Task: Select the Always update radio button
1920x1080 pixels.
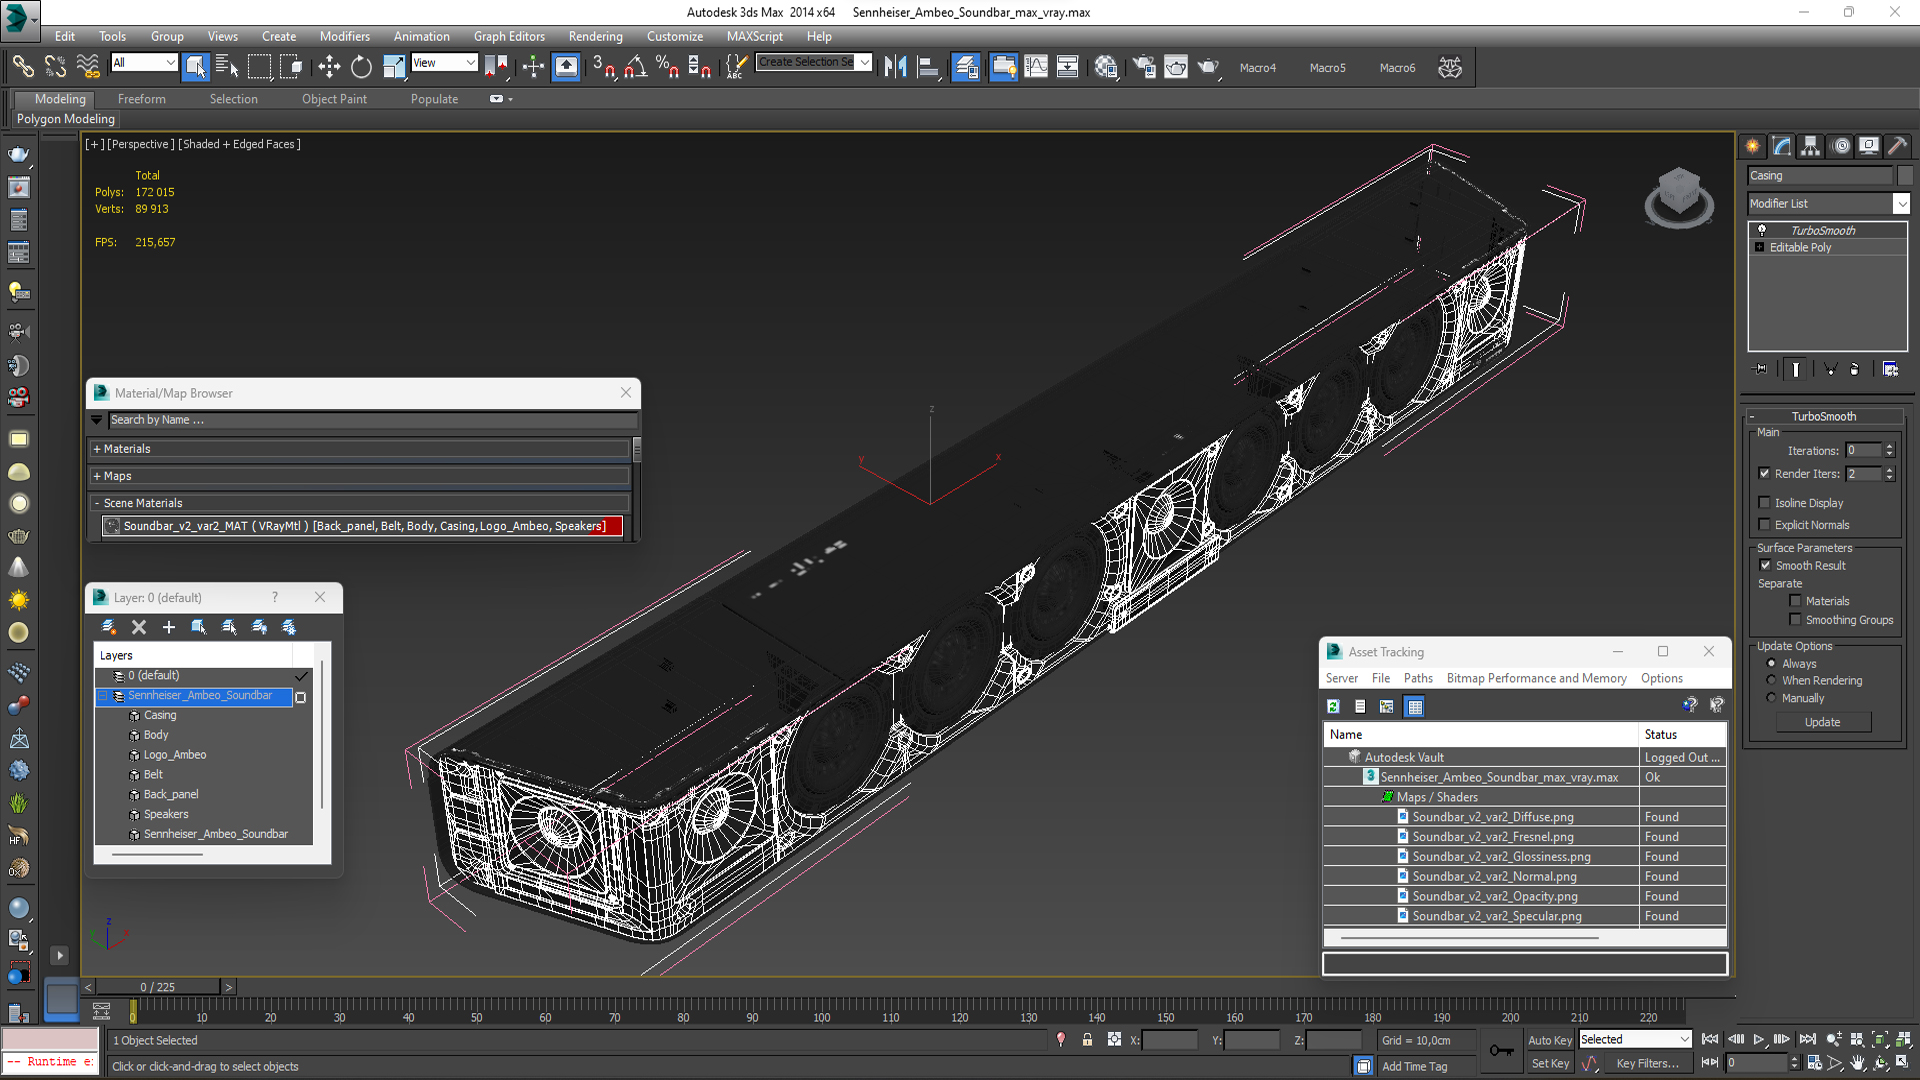Action: (x=1771, y=664)
